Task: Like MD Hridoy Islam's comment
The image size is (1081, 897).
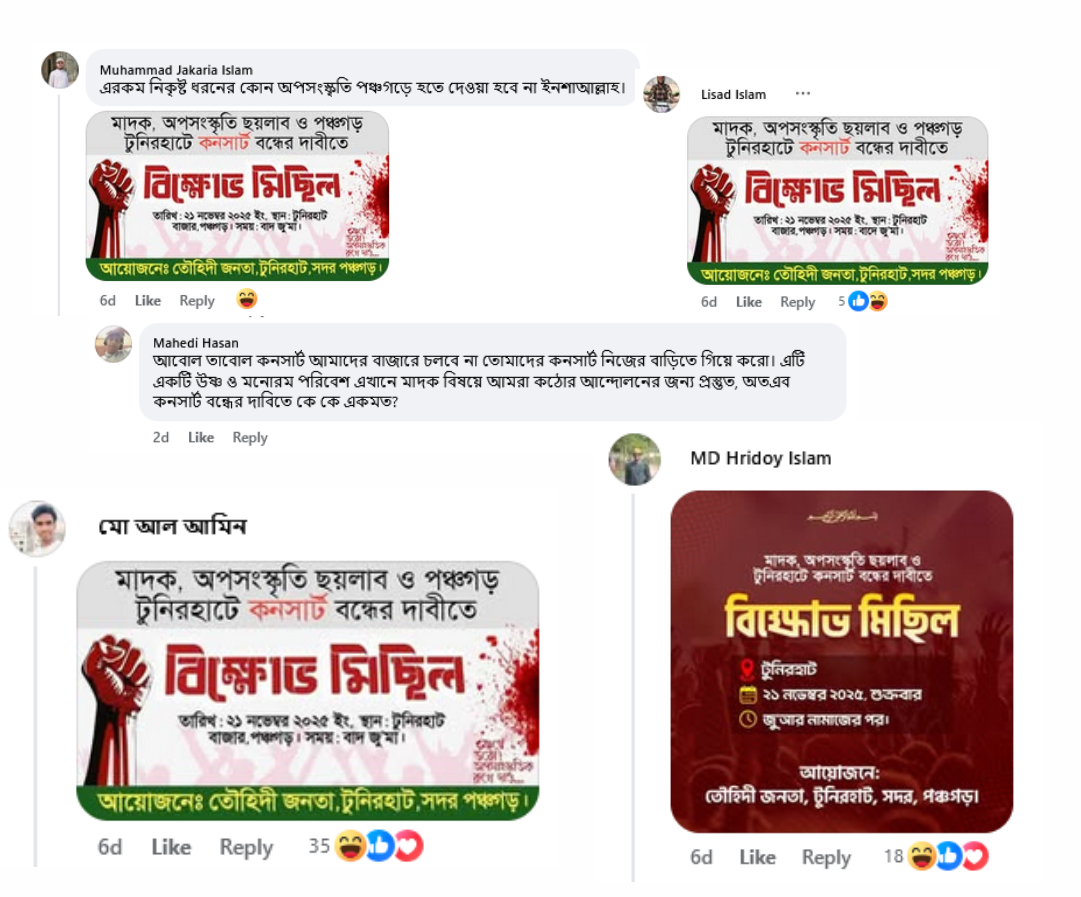Action: click(x=757, y=857)
